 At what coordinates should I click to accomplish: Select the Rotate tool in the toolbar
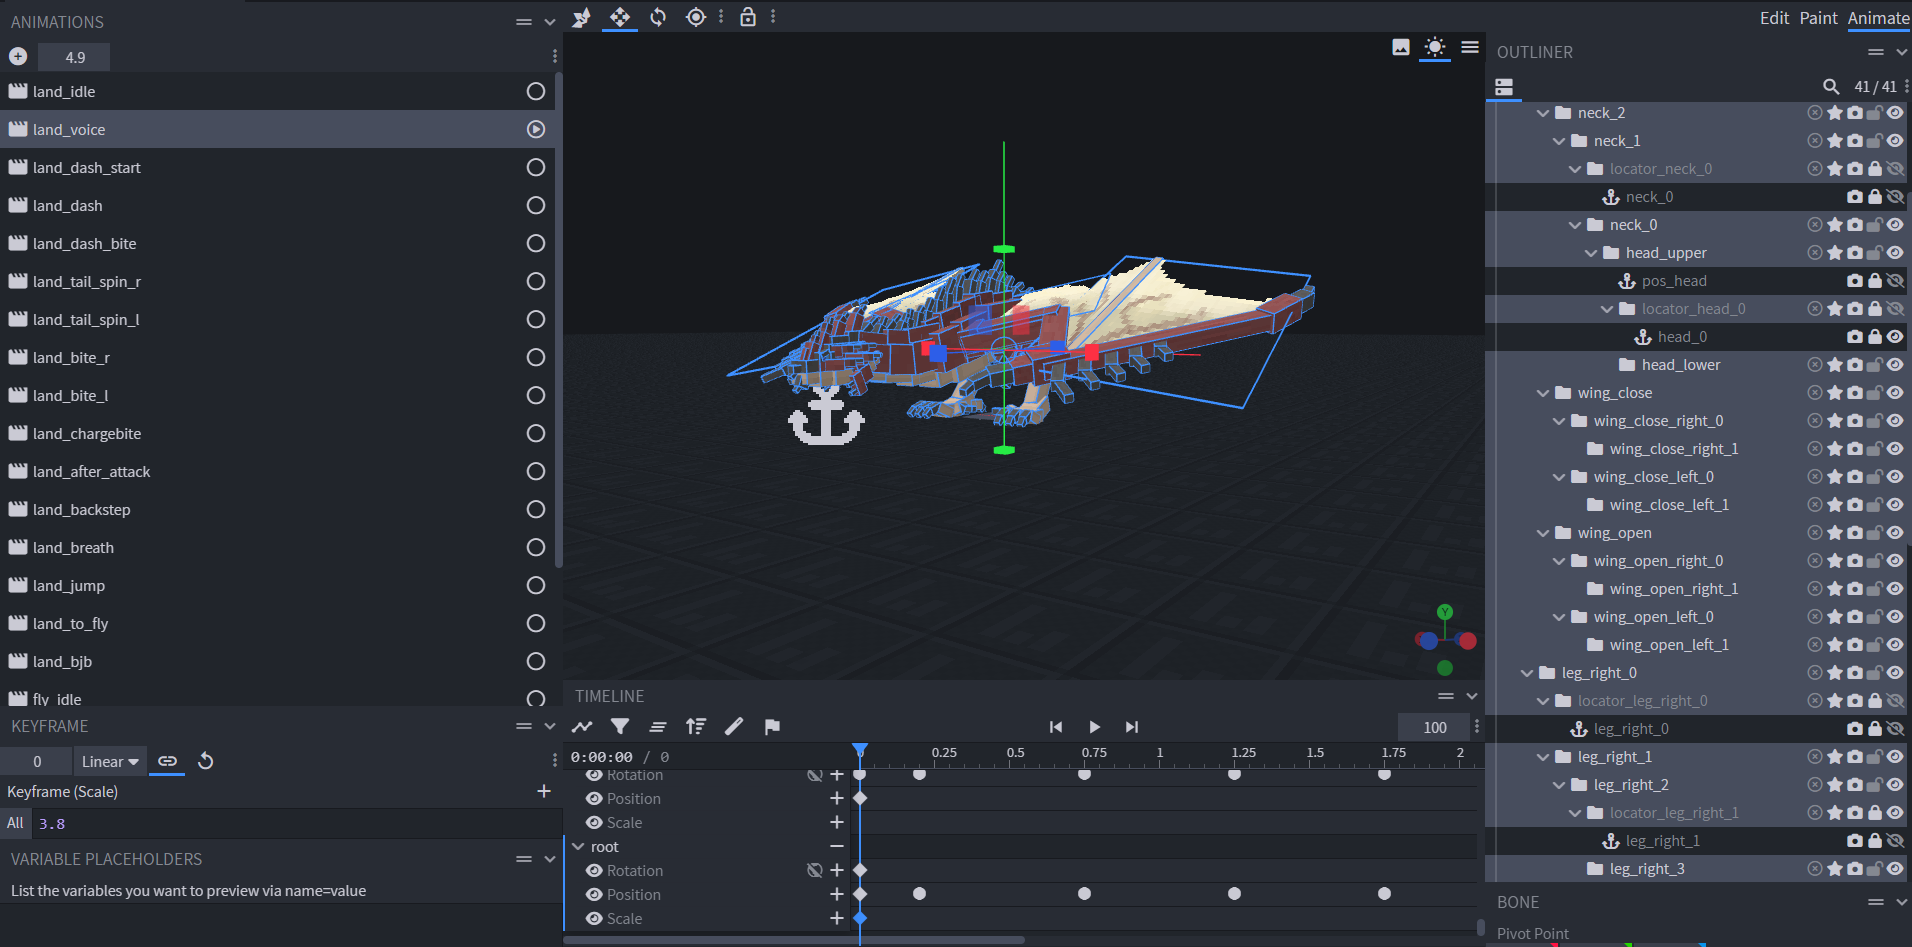tap(658, 17)
